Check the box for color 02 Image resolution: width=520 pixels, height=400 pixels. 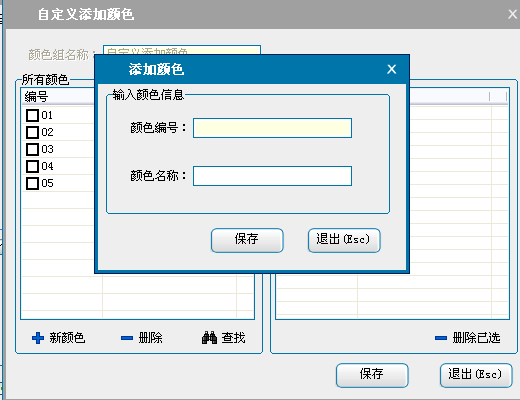(x=32, y=132)
